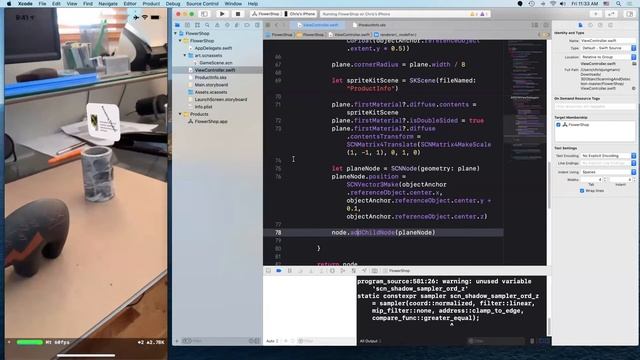Stop the running FlowerShop app
The image size is (640, 360).
(x=238, y=14)
